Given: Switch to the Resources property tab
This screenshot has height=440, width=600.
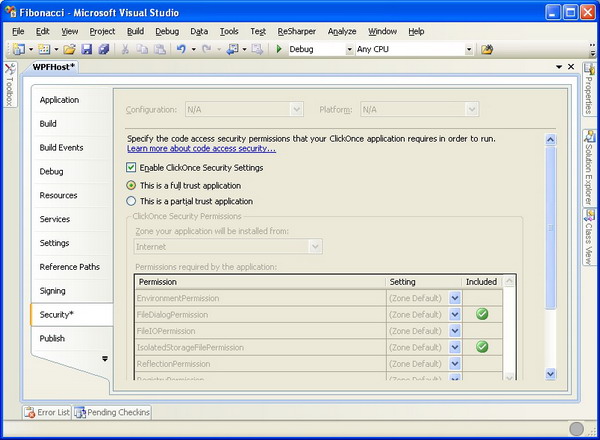Looking at the screenshot, I should [72, 196].
